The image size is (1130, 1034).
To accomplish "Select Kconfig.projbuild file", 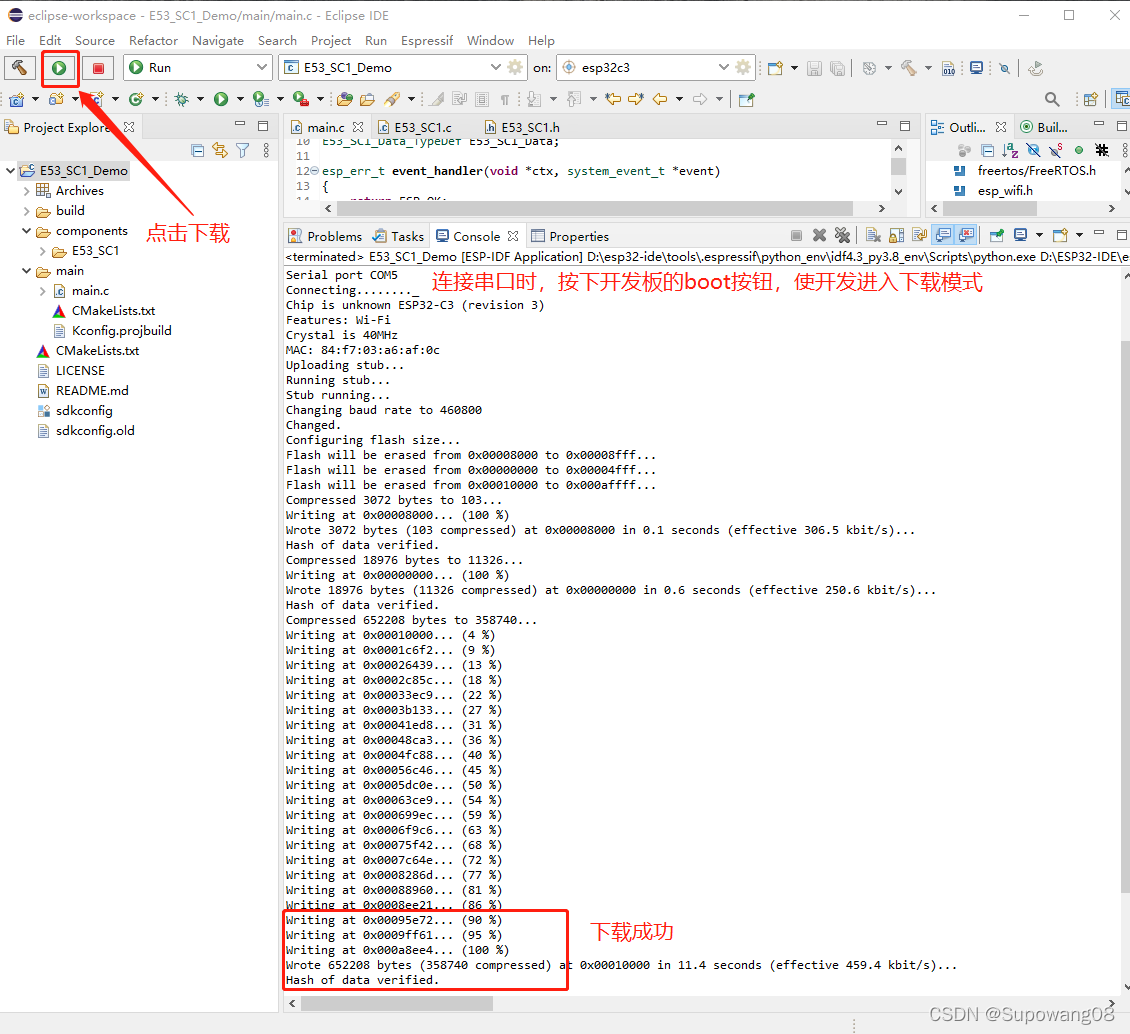I will pyautogui.click(x=121, y=331).
